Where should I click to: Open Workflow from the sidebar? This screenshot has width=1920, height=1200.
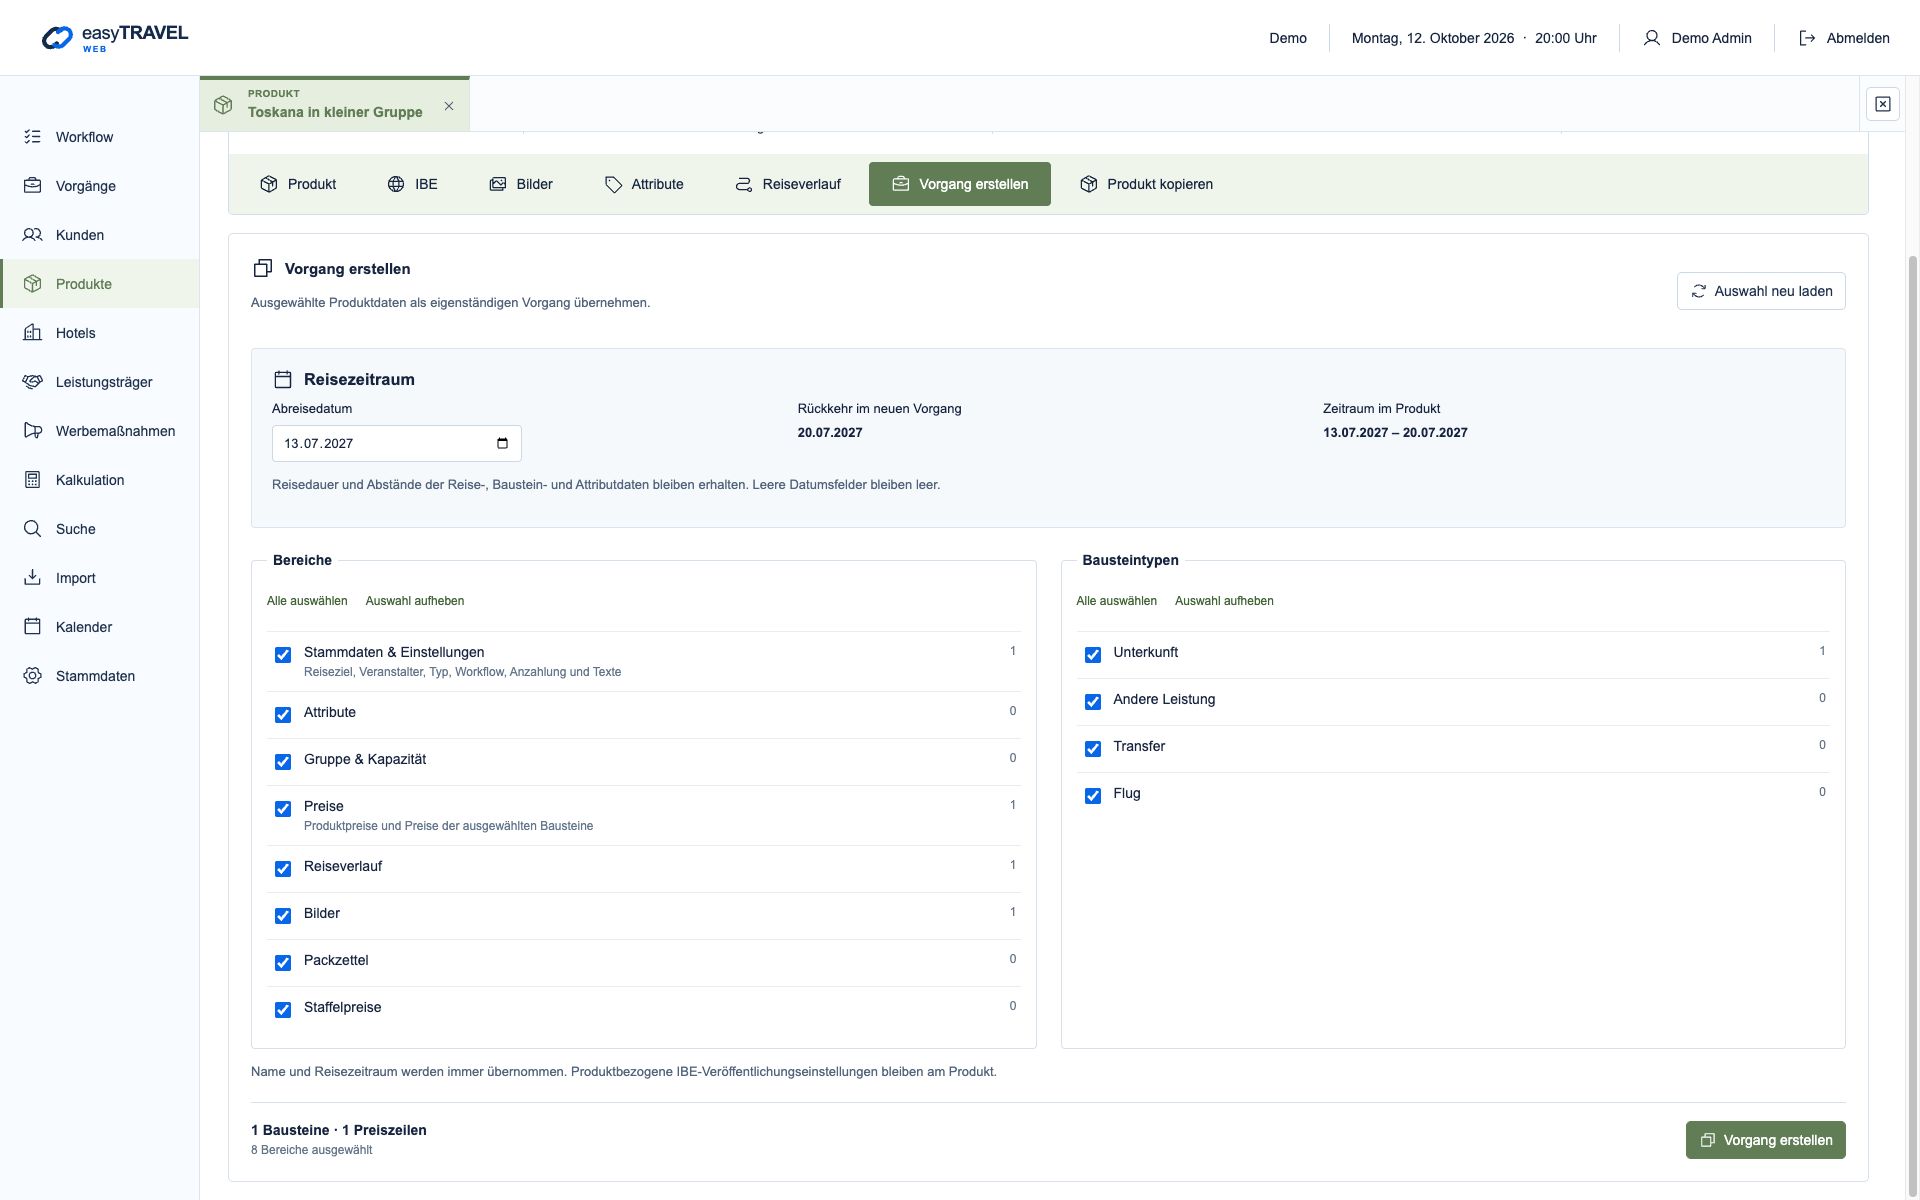tap(99, 137)
